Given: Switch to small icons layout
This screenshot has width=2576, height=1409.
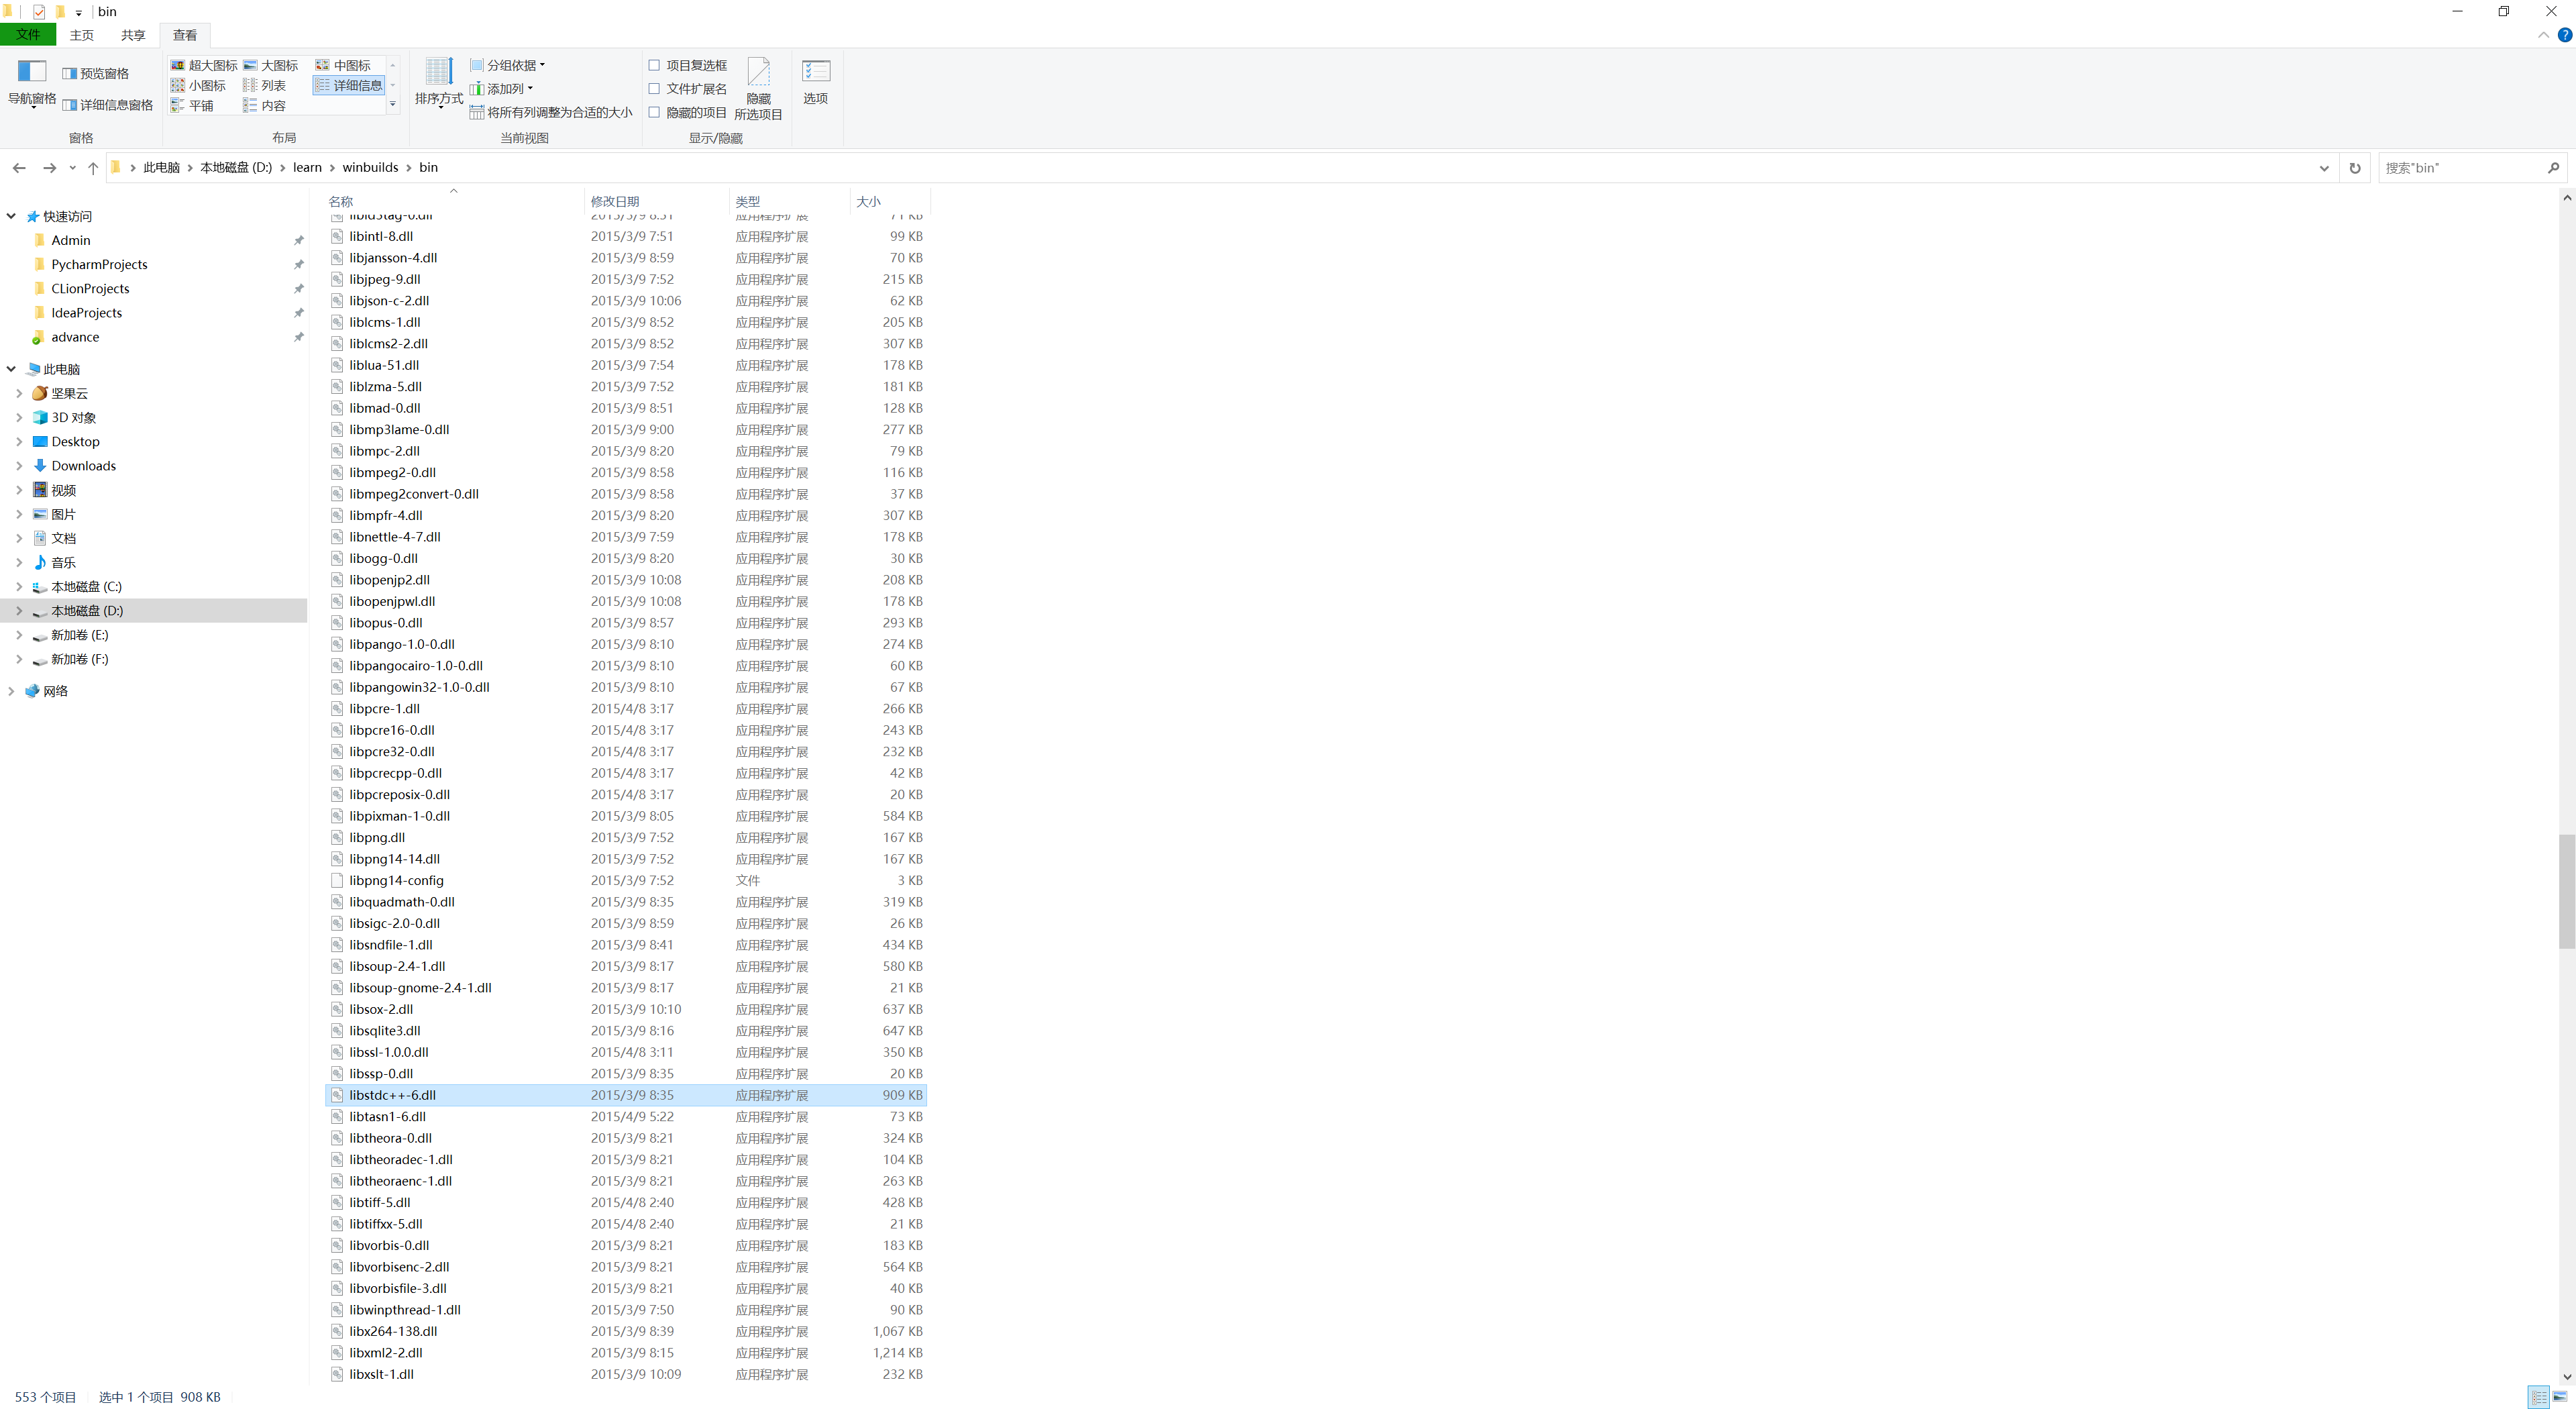Looking at the screenshot, I should pyautogui.click(x=198, y=85).
